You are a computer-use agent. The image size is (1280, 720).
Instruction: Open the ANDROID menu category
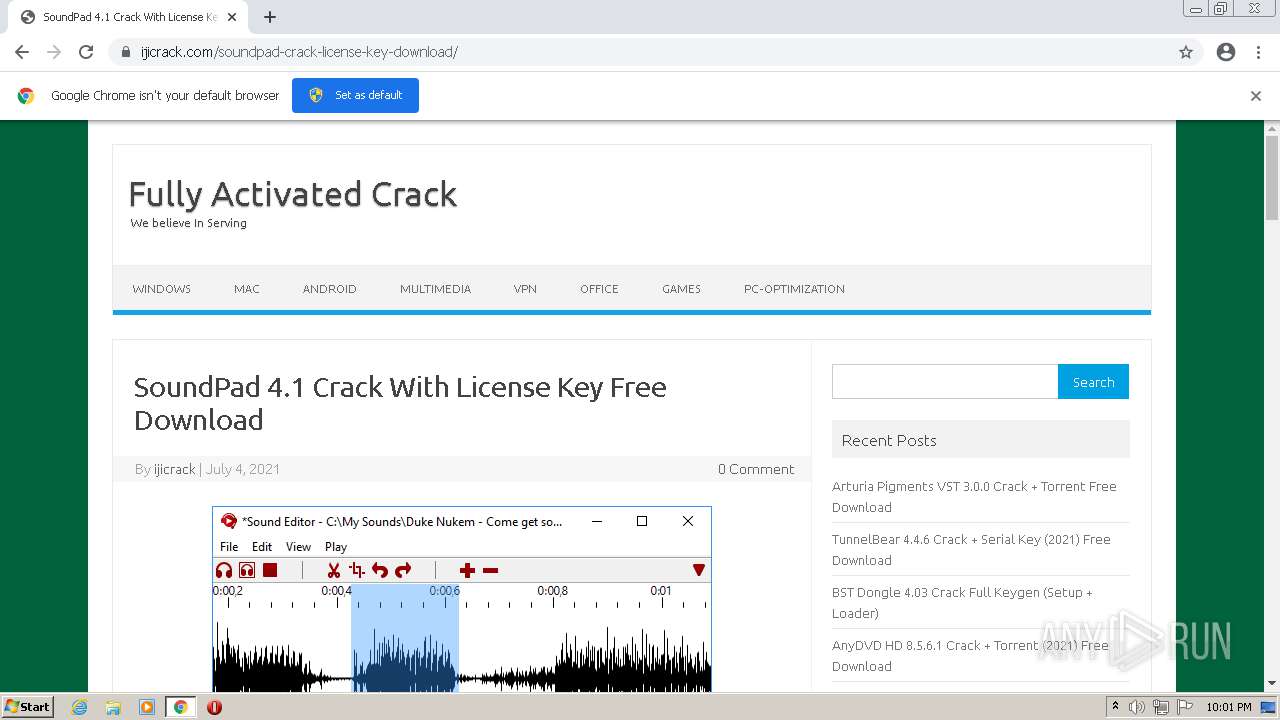click(x=329, y=289)
